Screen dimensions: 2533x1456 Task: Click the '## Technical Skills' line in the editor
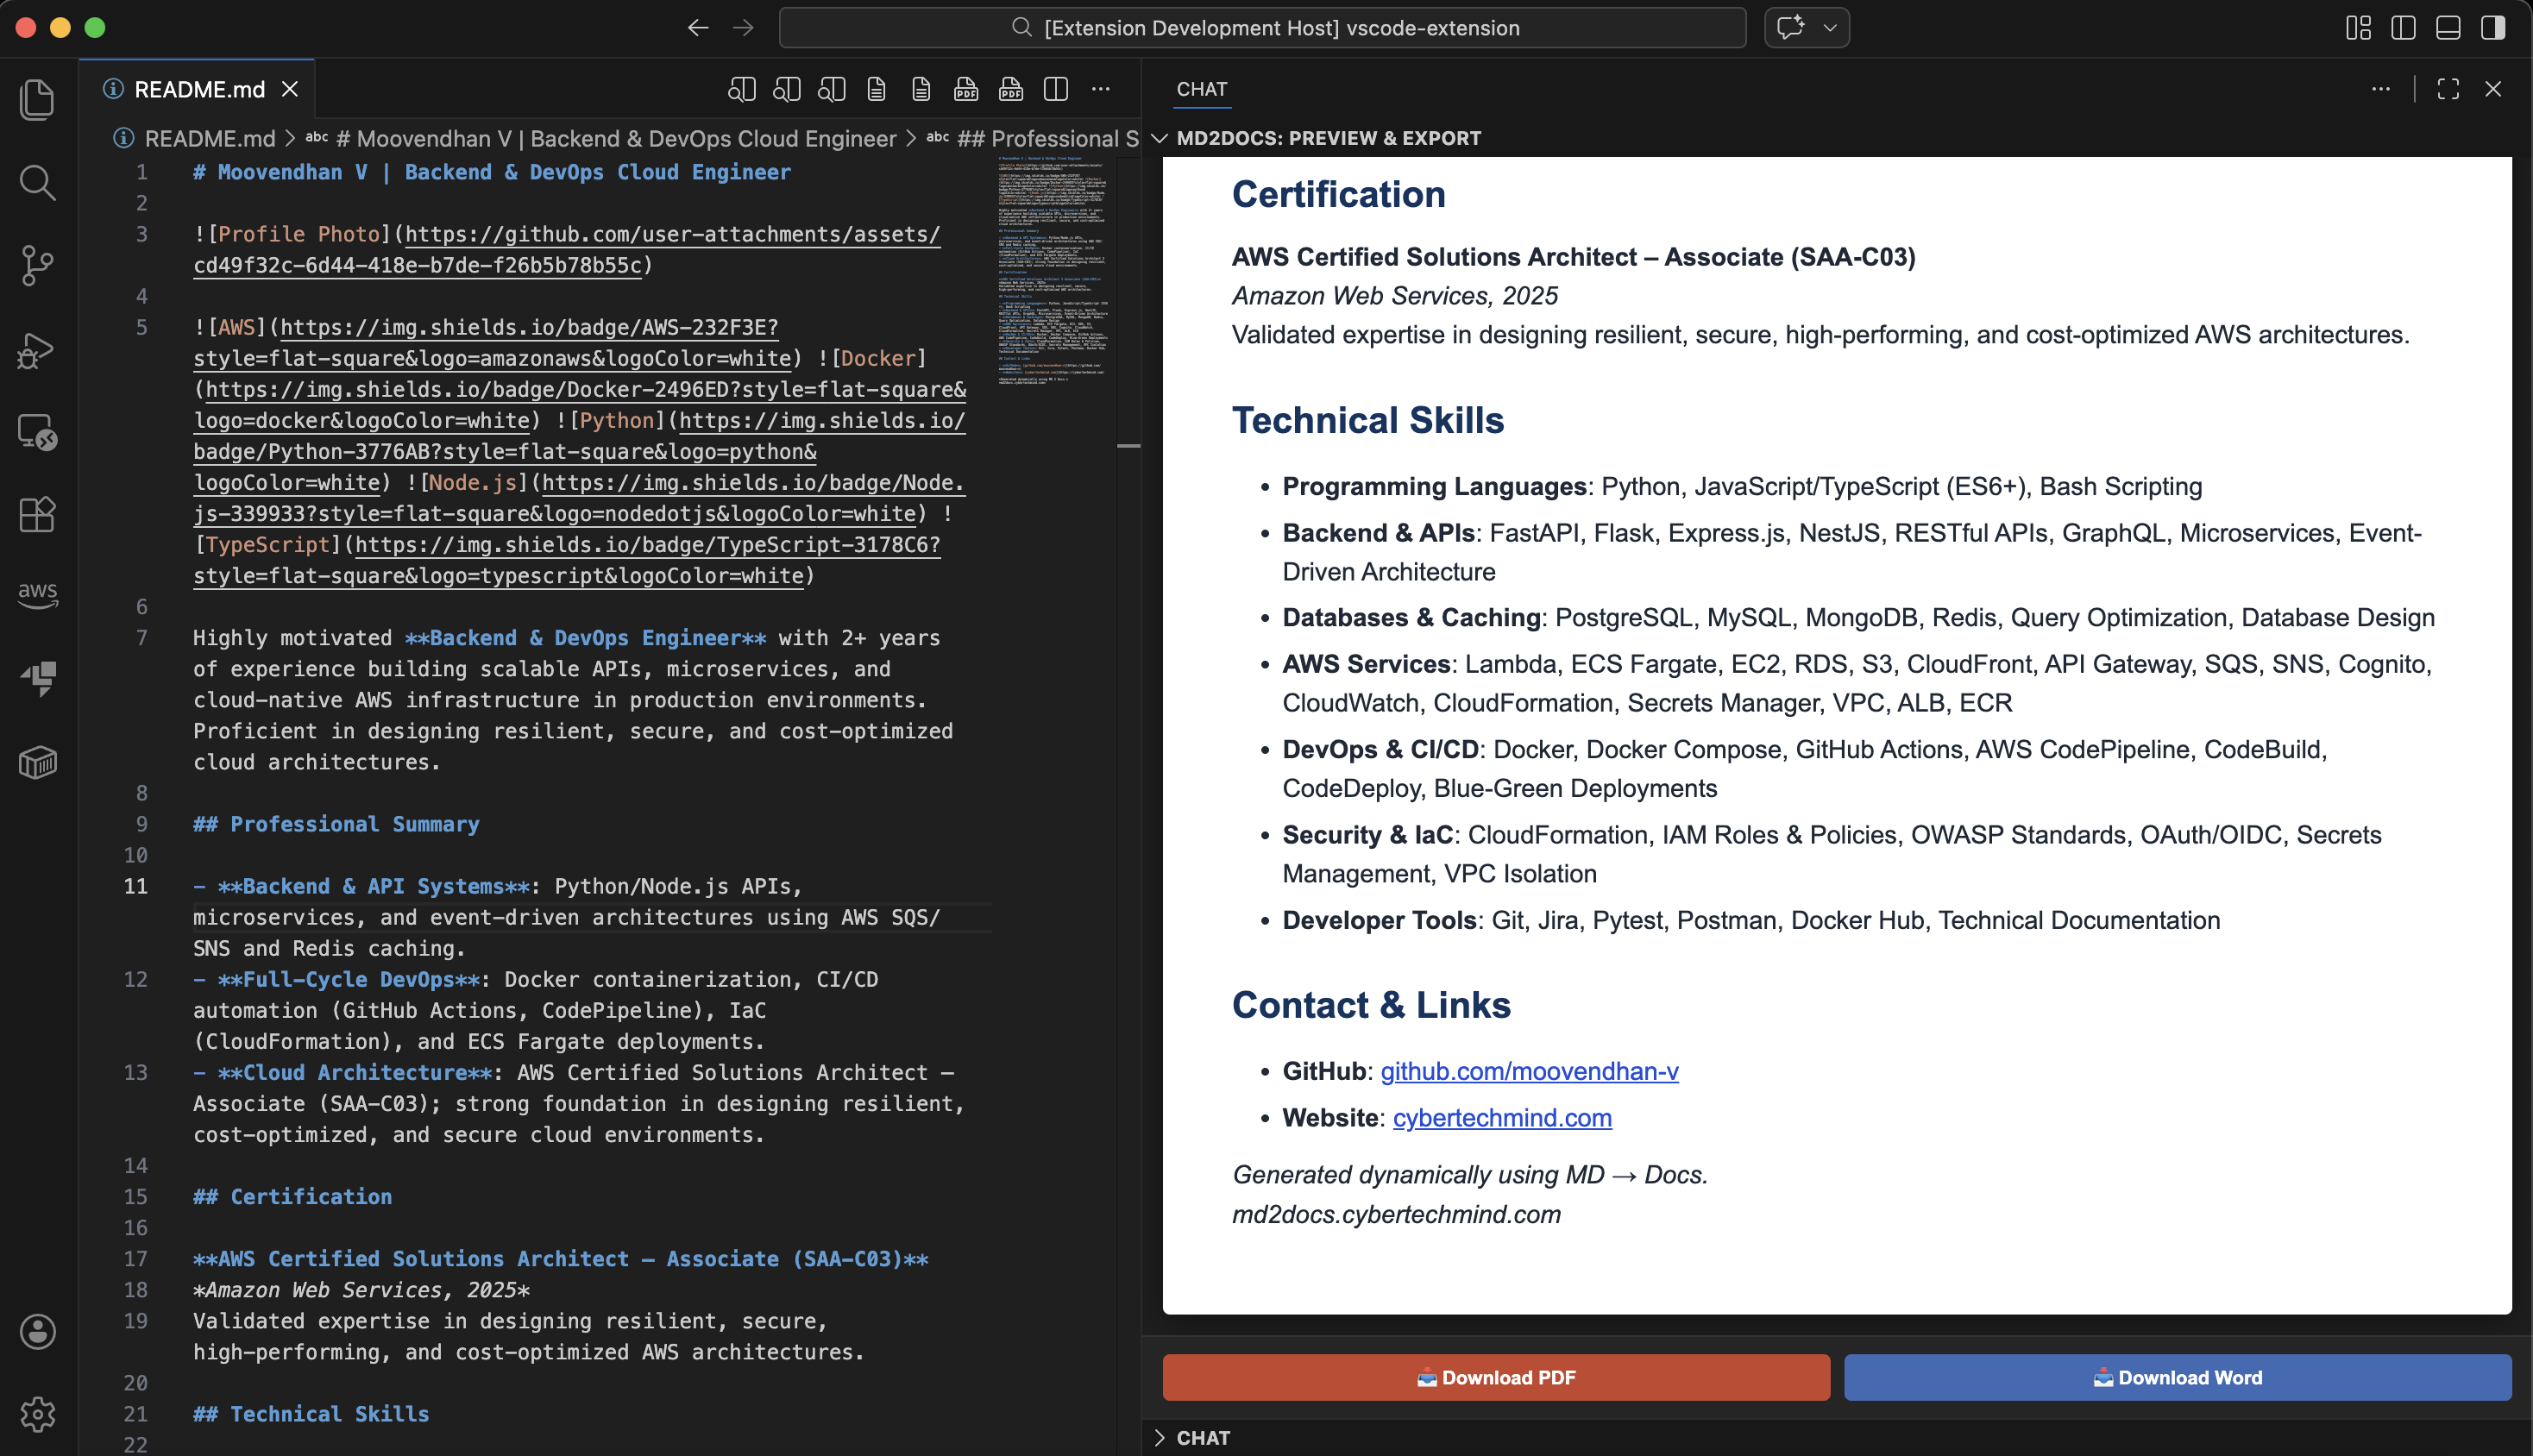click(x=311, y=1414)
